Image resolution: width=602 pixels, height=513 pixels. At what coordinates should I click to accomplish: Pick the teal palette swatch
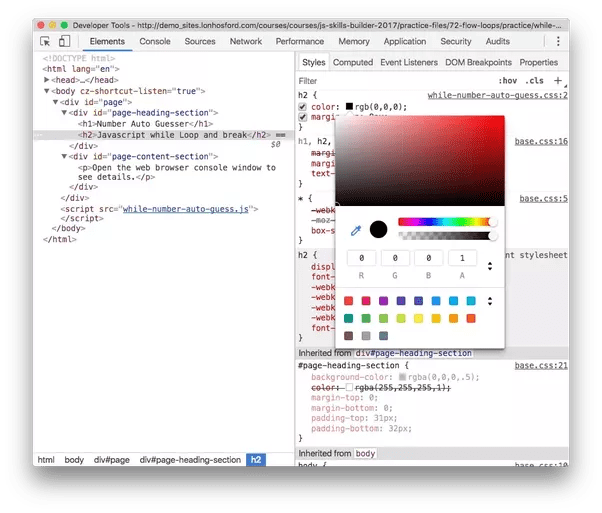pyautogui.click(x=349, y=318)
